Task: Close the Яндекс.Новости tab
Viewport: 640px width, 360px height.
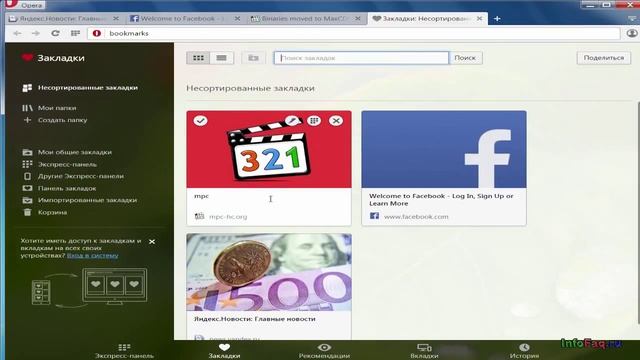Action: pos(116,19)
